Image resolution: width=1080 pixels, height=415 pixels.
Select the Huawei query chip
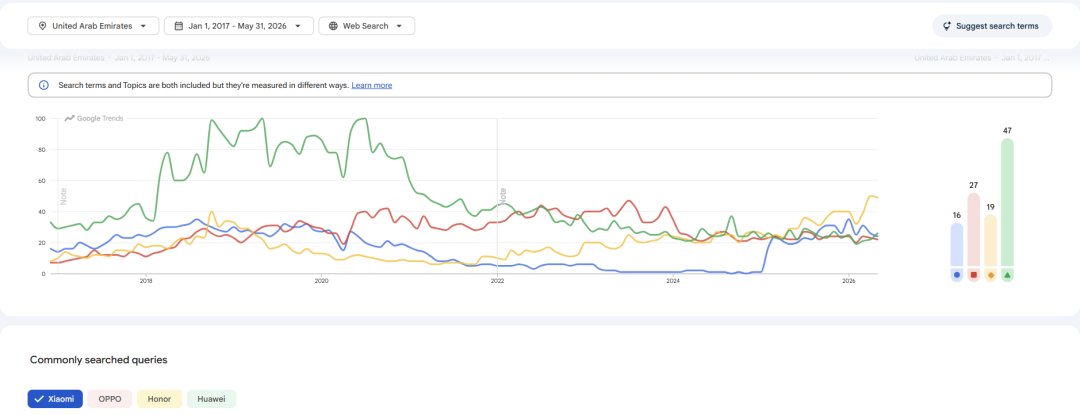211,399
